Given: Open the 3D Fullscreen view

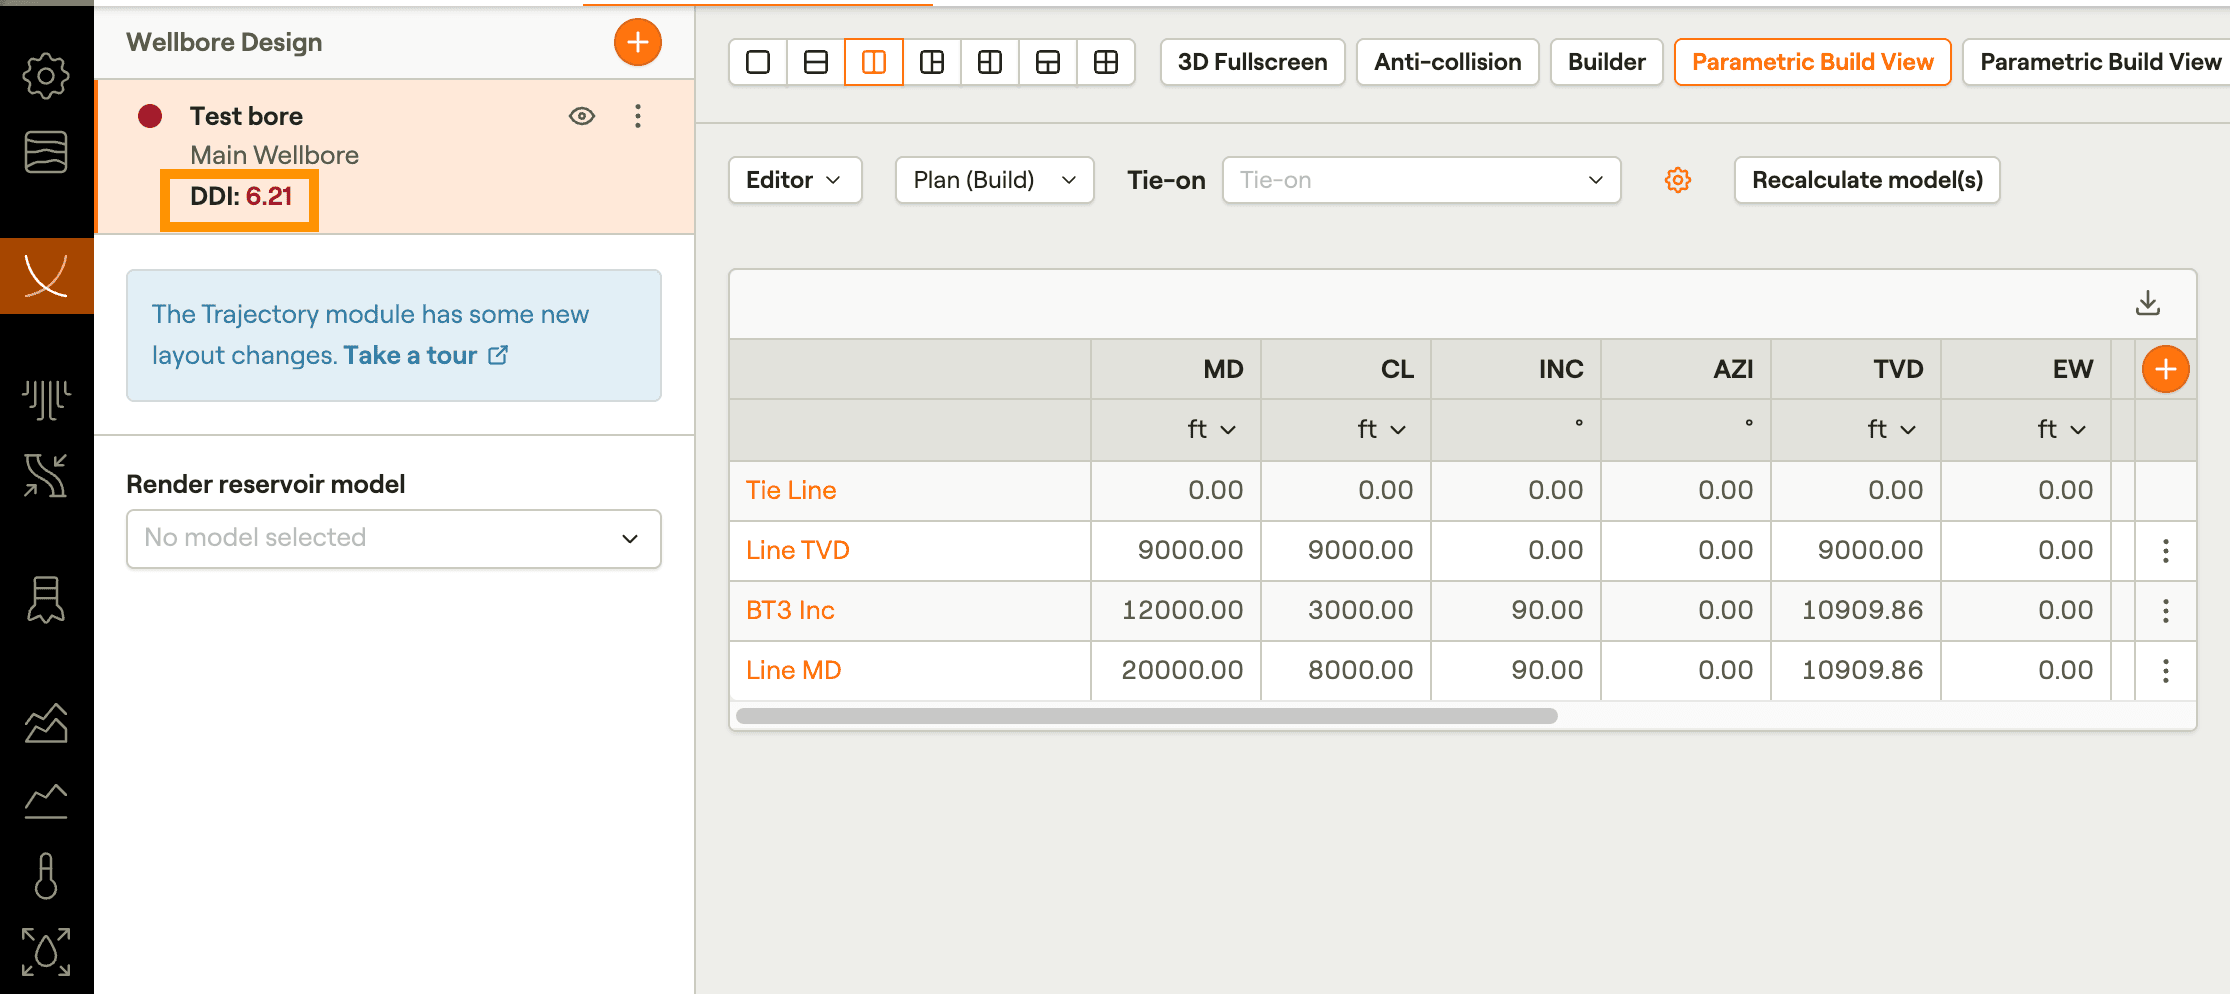Looking at the screenshot, I should click(1252, 62).
